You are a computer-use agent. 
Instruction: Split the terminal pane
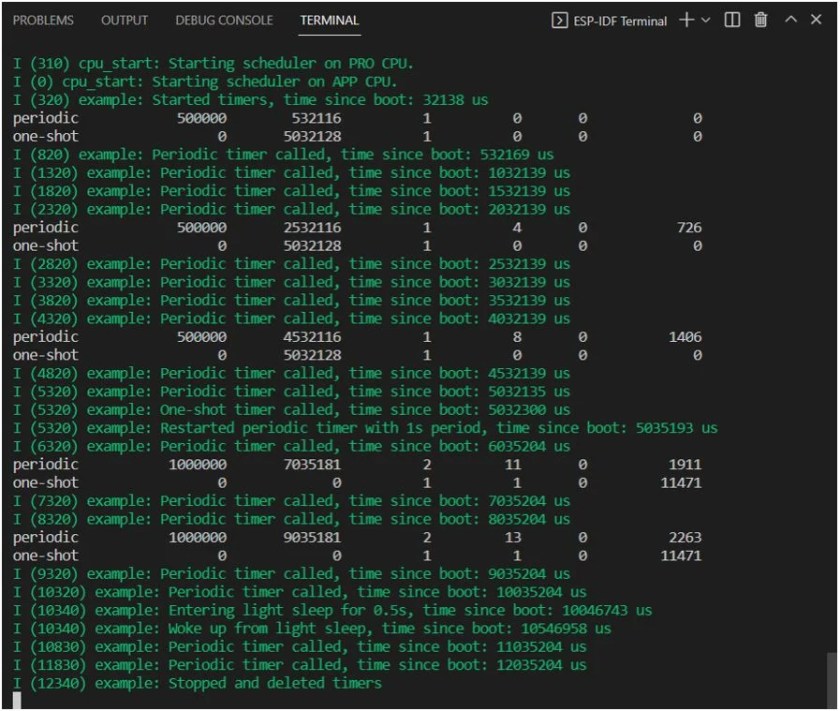(732, 18)
